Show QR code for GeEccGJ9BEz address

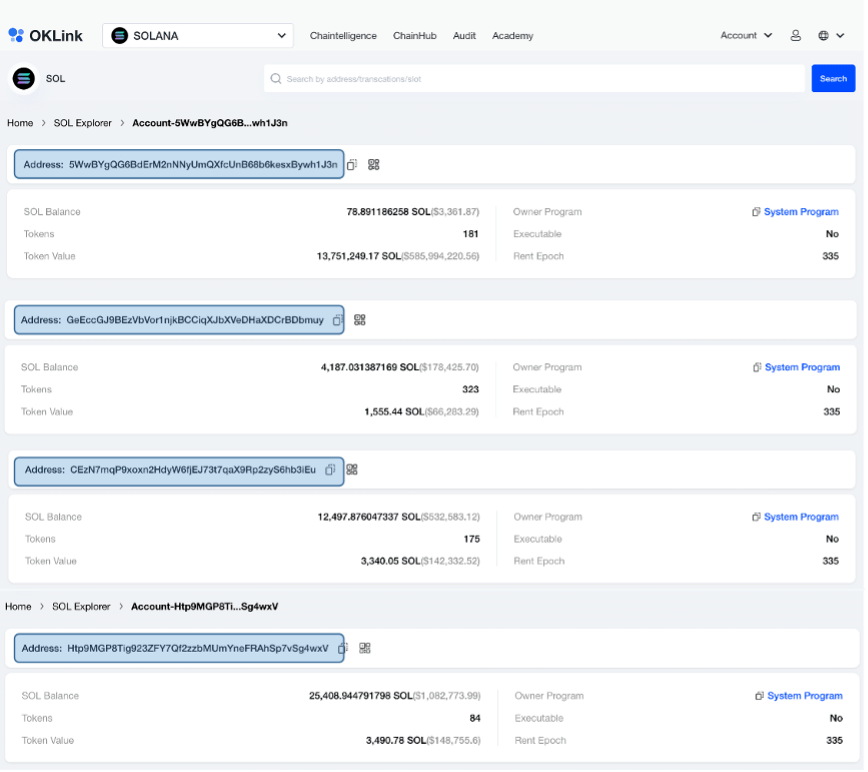coord(360,320)
